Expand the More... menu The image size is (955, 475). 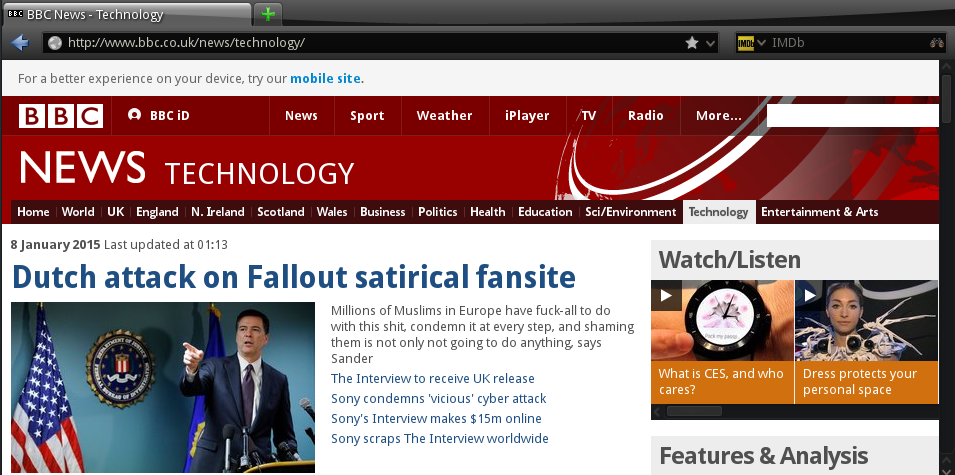coord(719,116)
